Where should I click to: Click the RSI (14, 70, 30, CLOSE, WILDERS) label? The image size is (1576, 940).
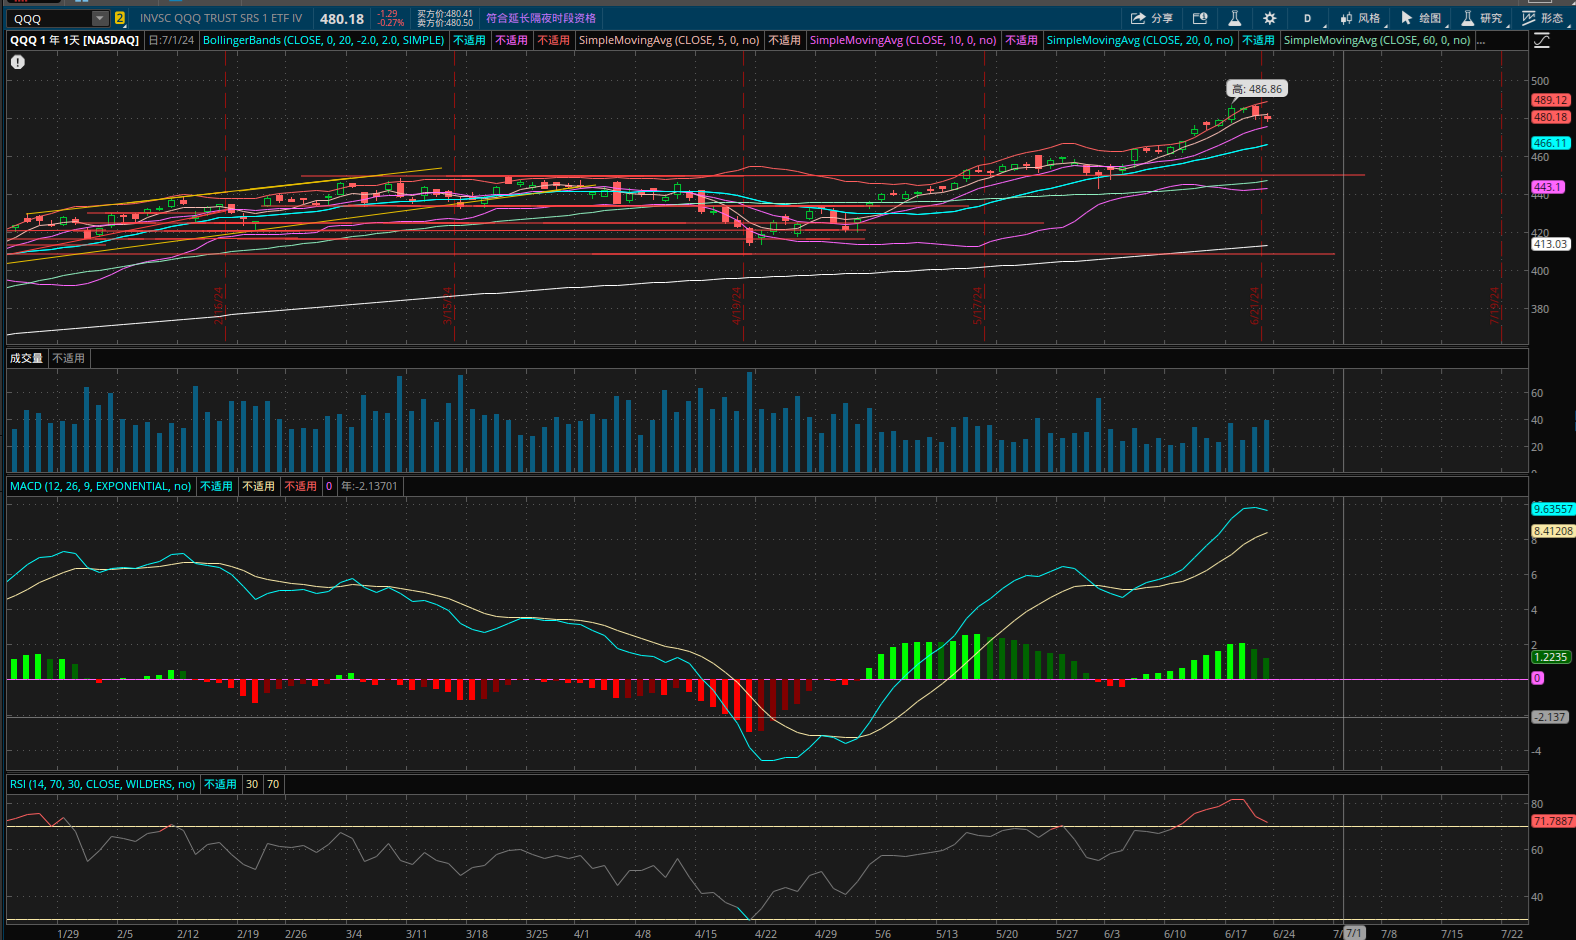coord(103,784)
